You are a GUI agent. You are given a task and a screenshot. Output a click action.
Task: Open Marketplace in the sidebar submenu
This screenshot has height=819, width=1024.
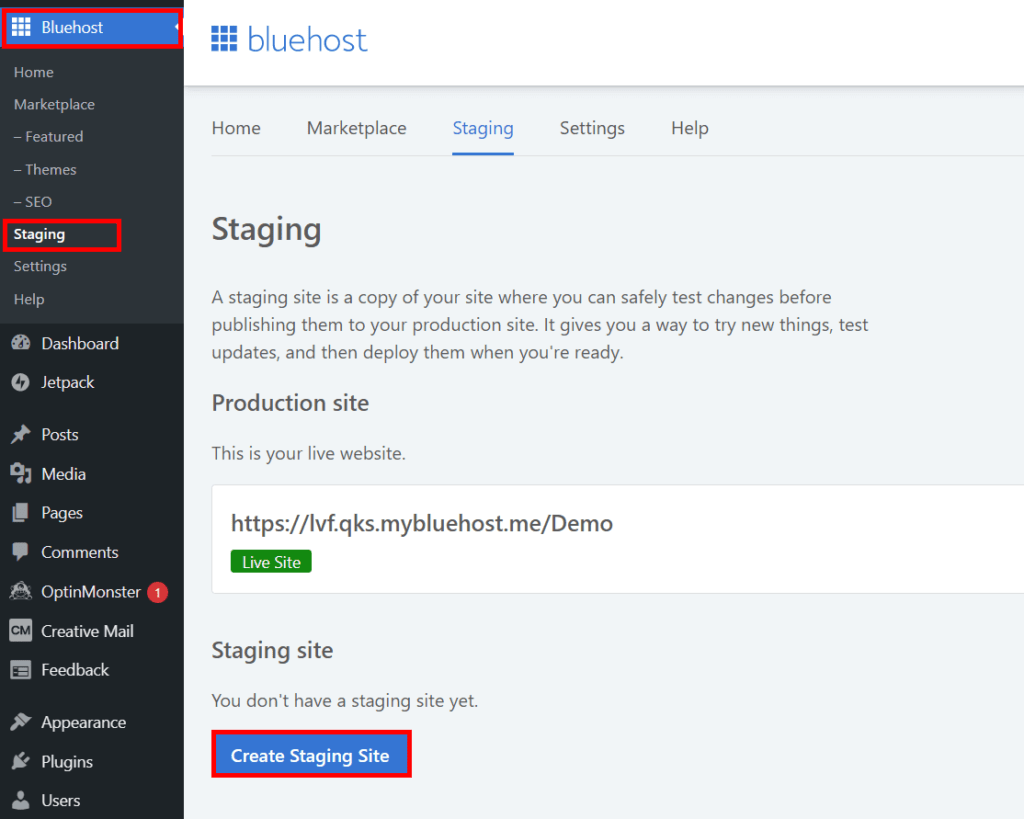point(54,104)
